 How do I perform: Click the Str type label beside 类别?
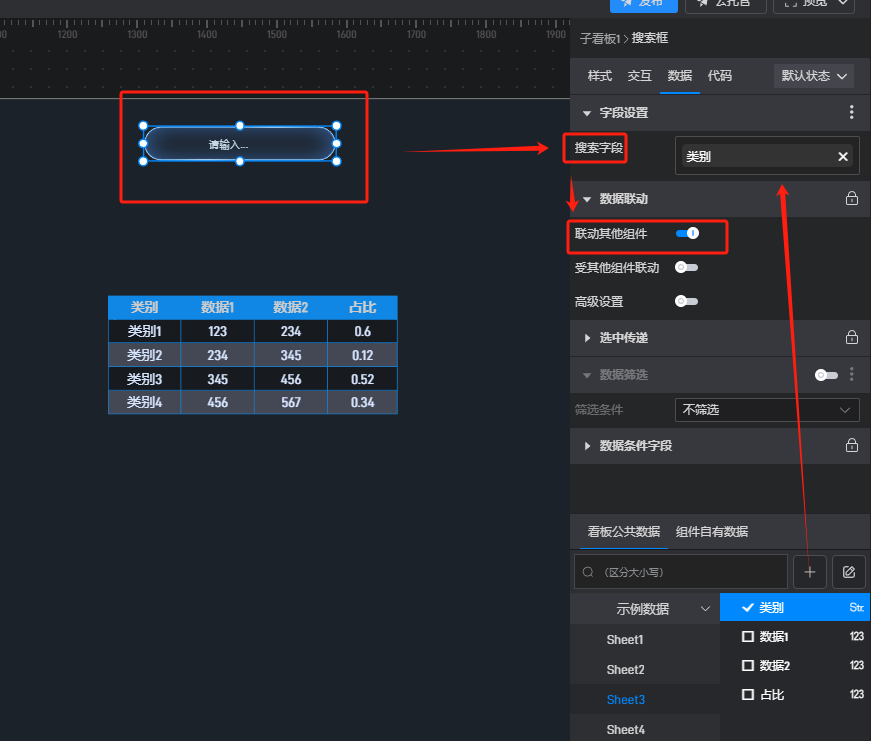[856, 608]
